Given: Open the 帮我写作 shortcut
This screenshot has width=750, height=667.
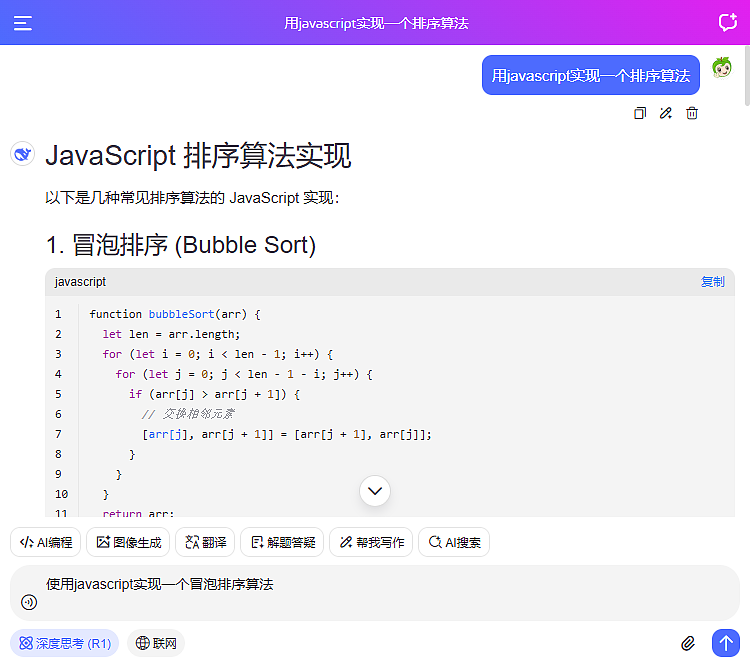Looking at the screenshot, I should click(371, 542).
